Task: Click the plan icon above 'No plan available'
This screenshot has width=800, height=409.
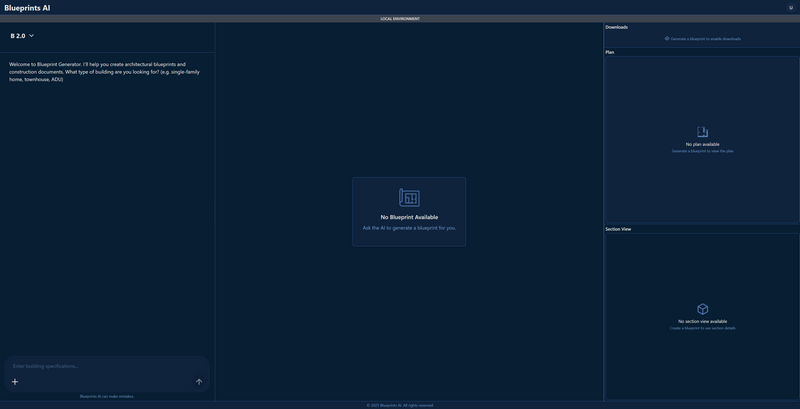Action: click(x=703, y=132)
